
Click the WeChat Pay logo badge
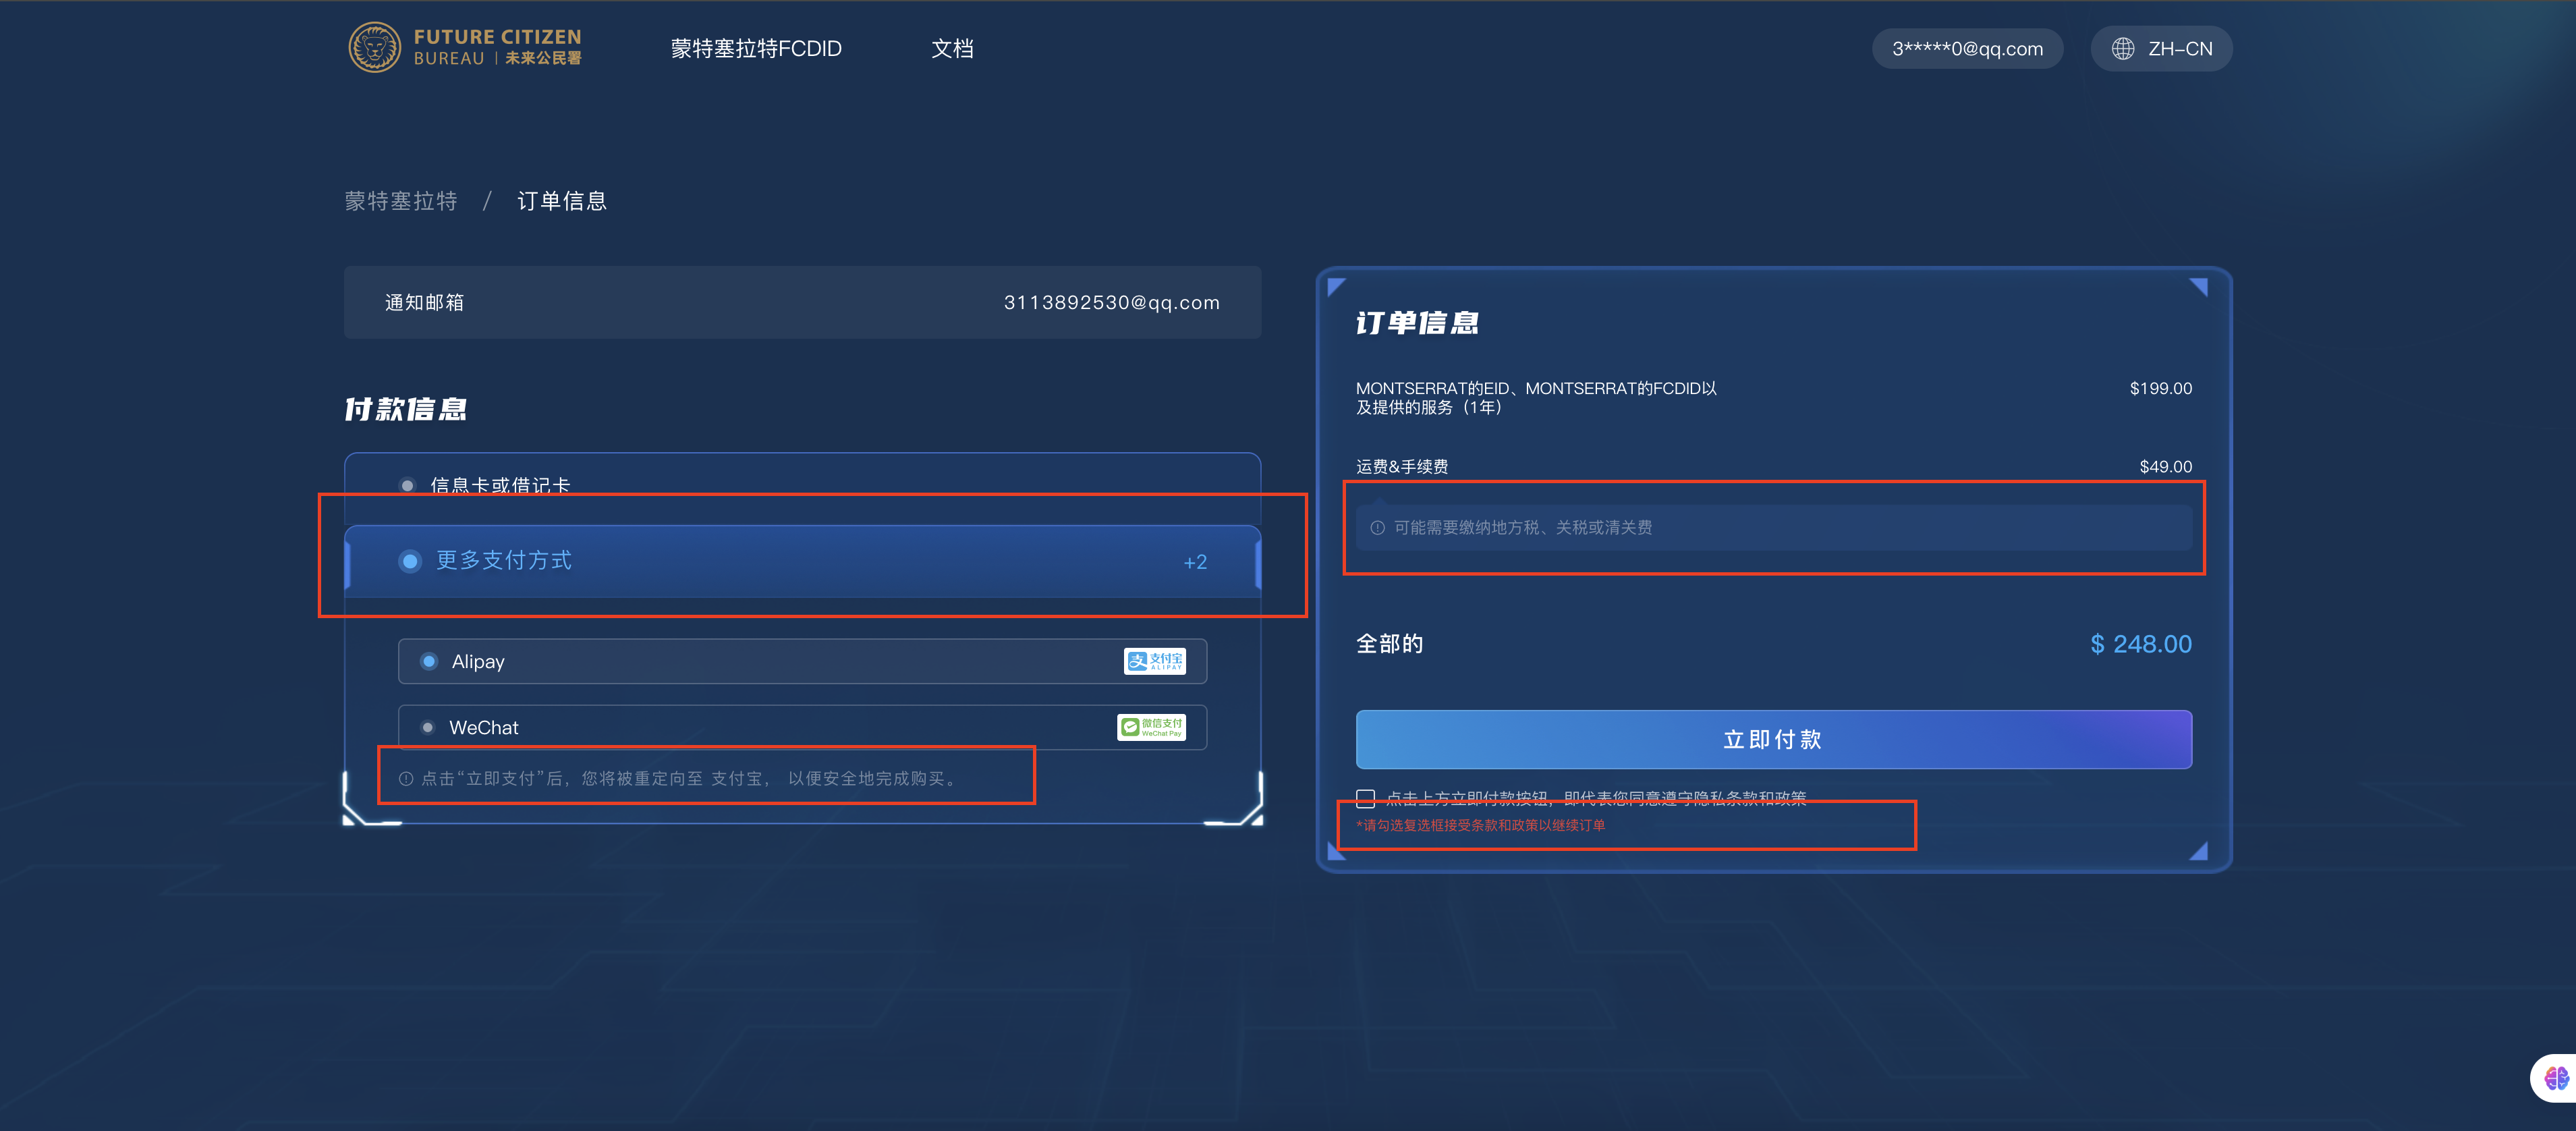click(1151, 727)
